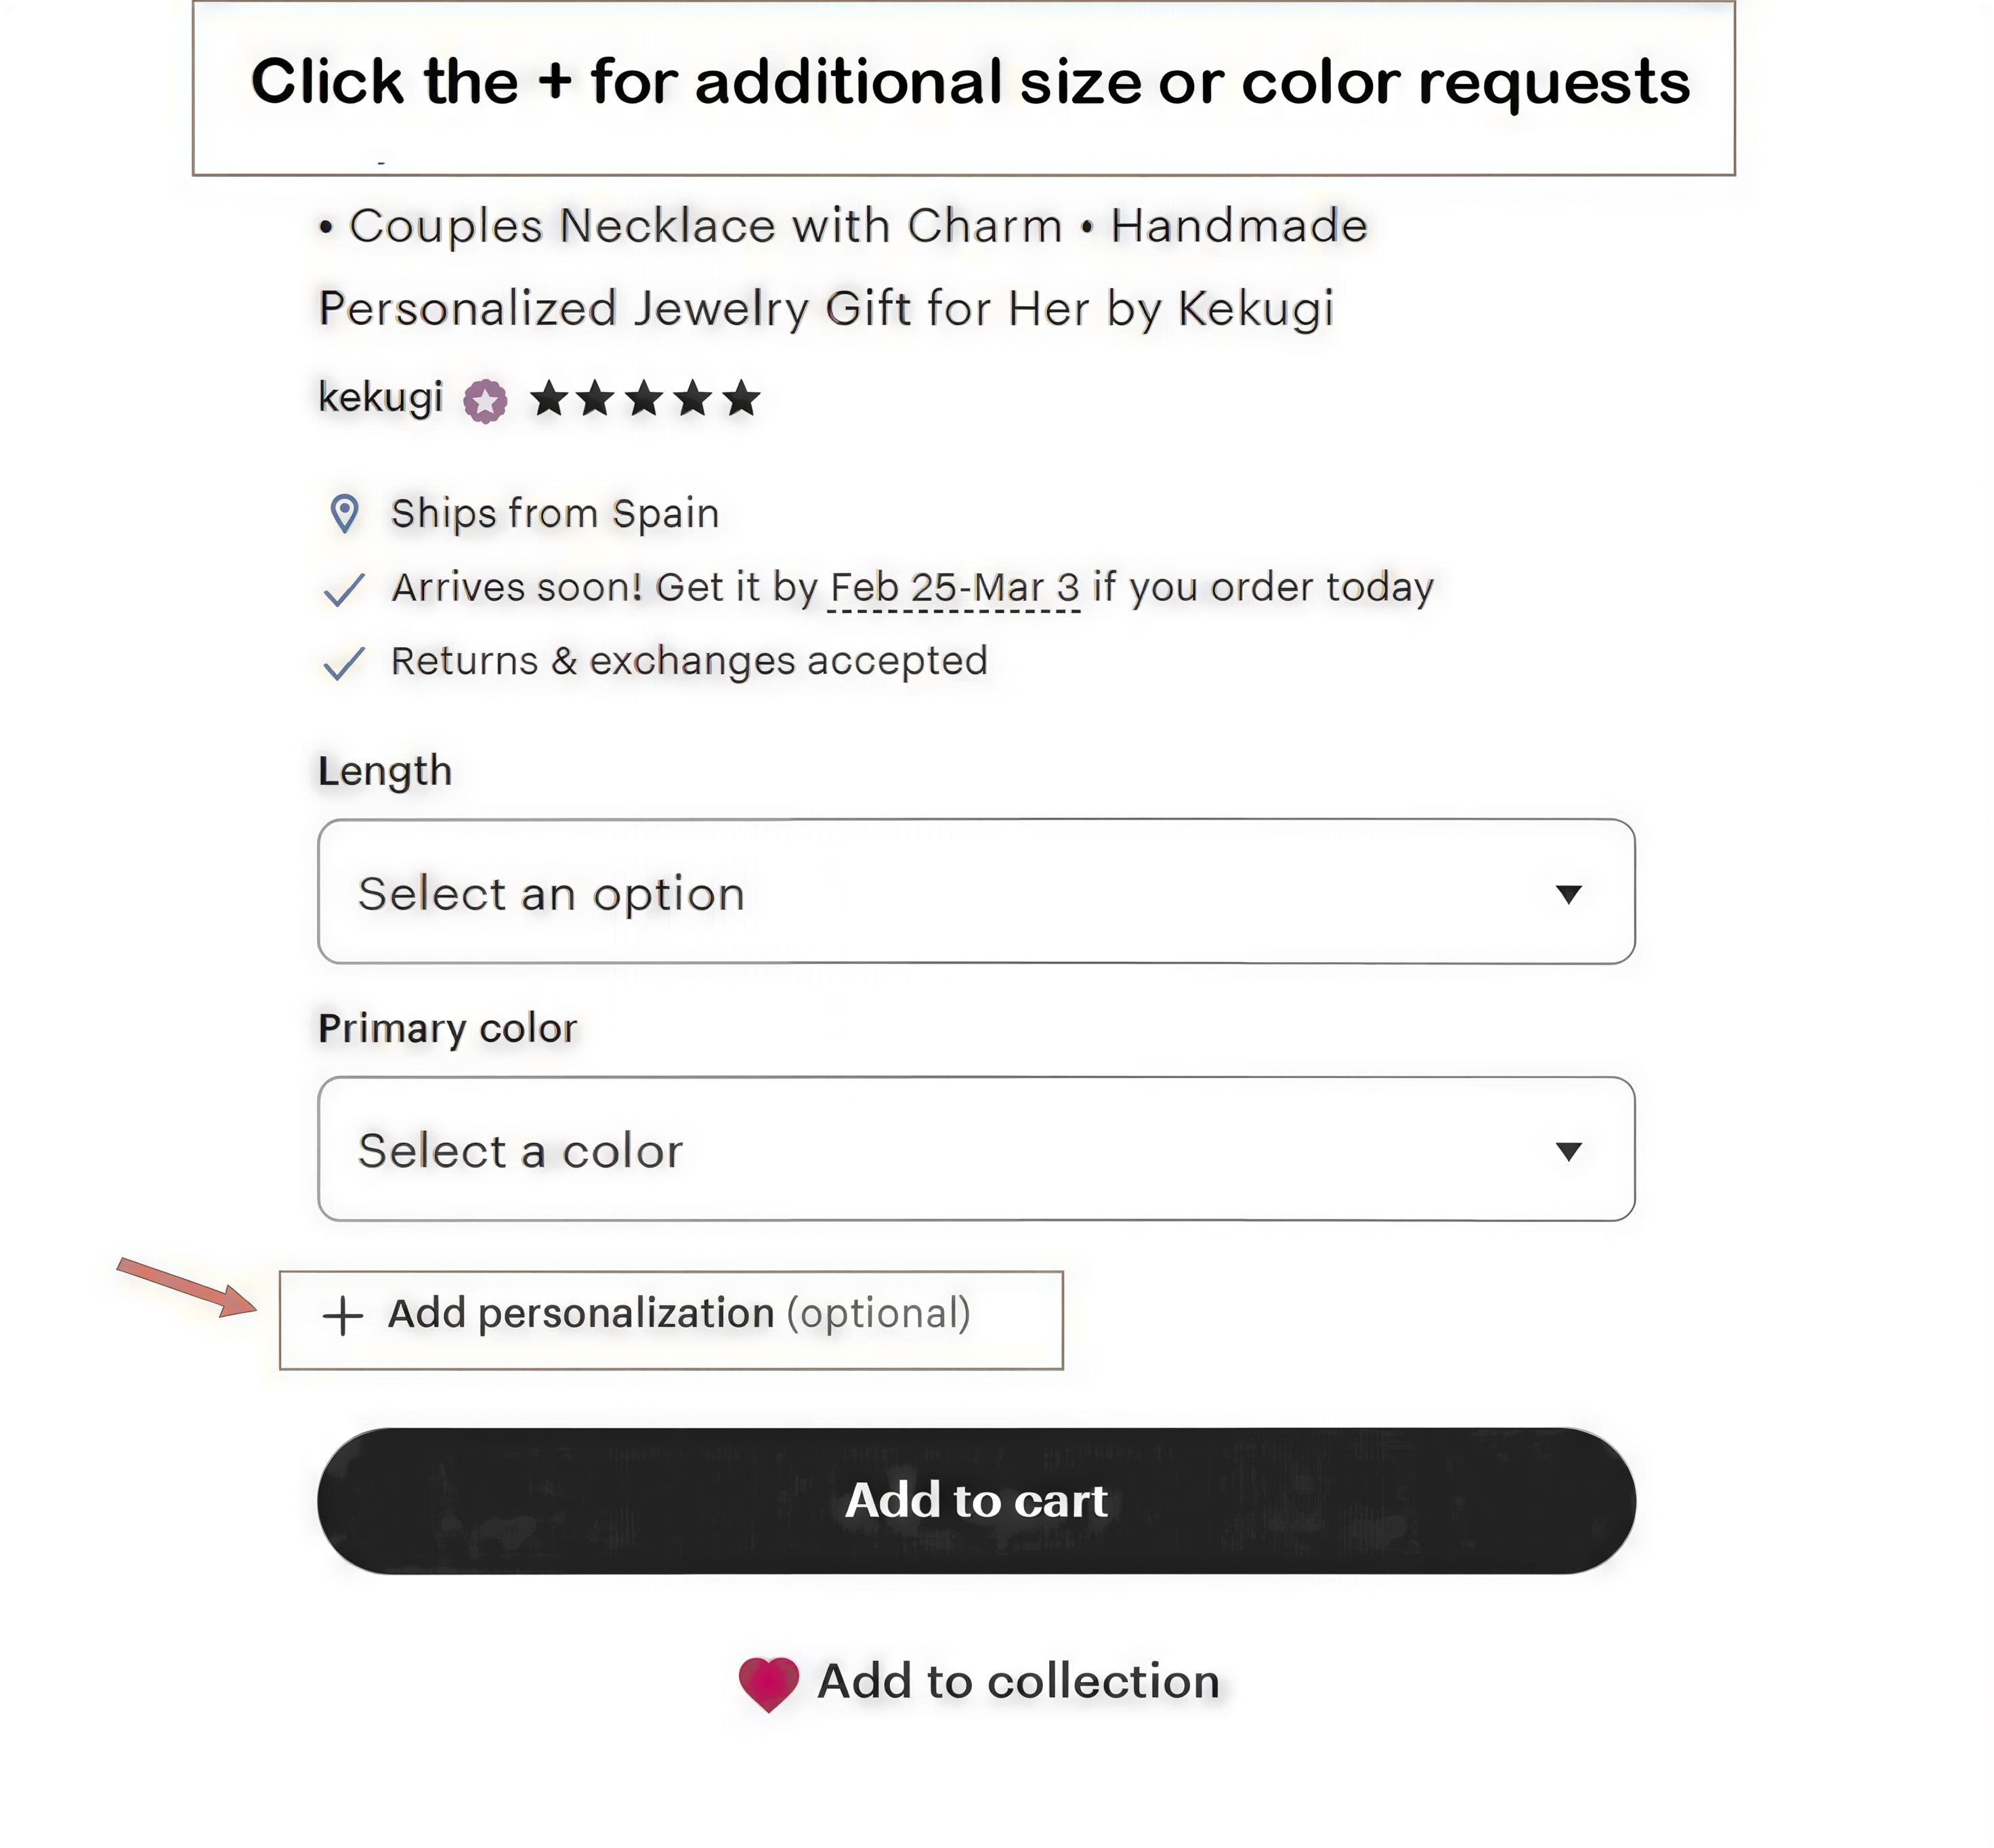This screenshot has width=1994, height=1848.
Task: Click the Couples Necklace product title
Action: (842, 267)
